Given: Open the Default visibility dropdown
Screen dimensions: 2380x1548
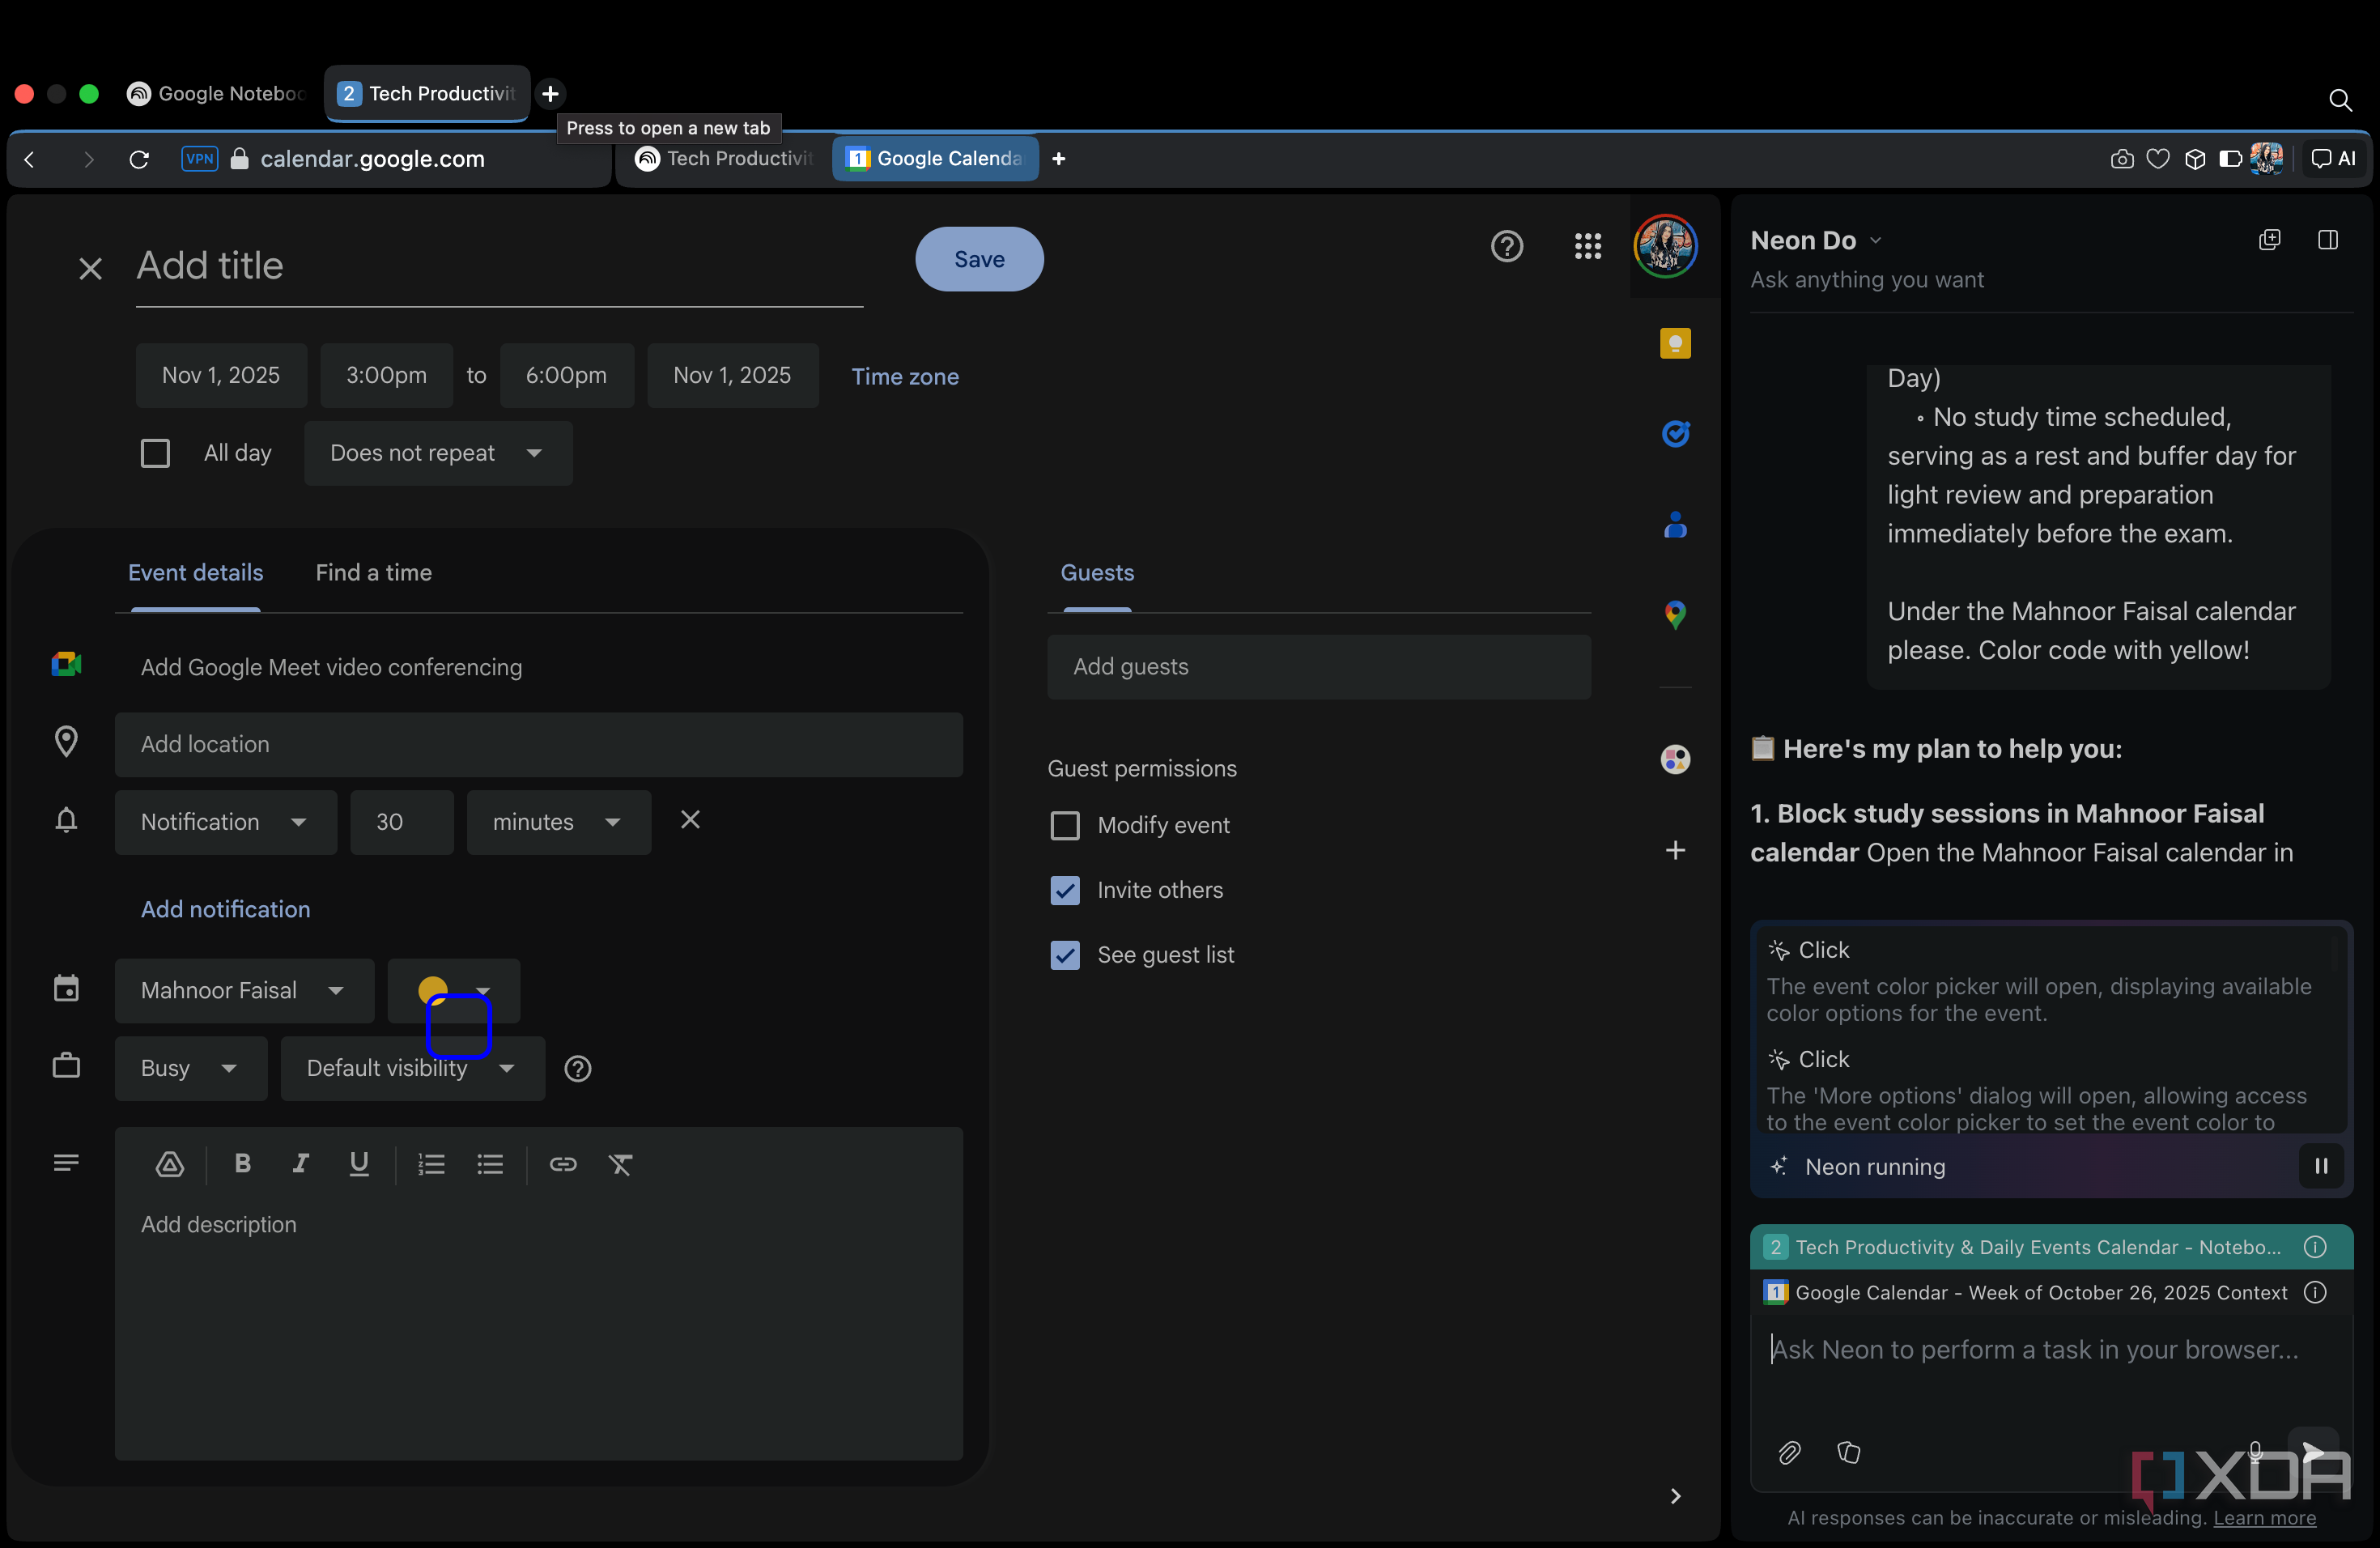Looking at the screenshot, I should (x=412, y=1068).
